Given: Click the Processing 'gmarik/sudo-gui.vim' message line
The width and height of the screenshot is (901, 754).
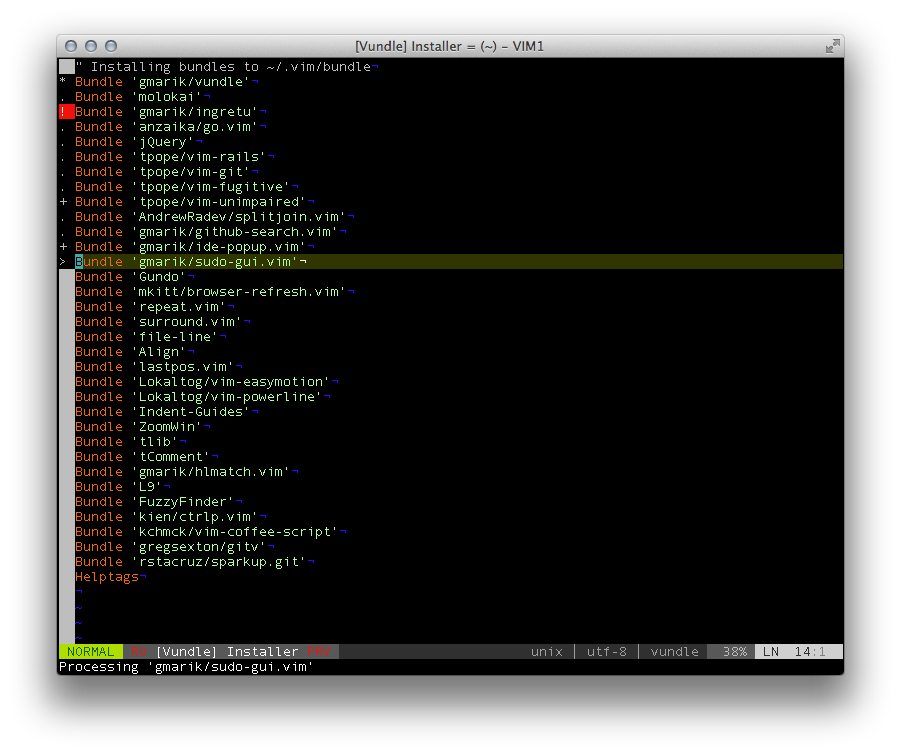Looking at the screenshot, I should pyautogui.click(x=186, y=667).
